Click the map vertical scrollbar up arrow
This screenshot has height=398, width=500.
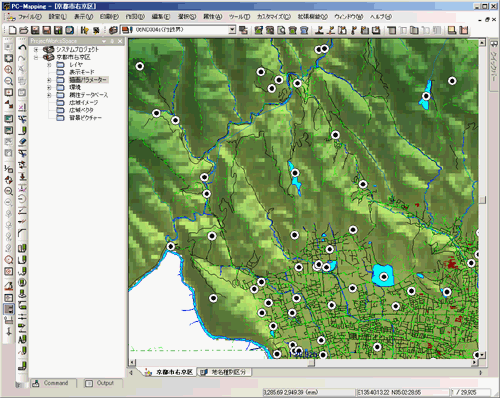coord(482,43)
